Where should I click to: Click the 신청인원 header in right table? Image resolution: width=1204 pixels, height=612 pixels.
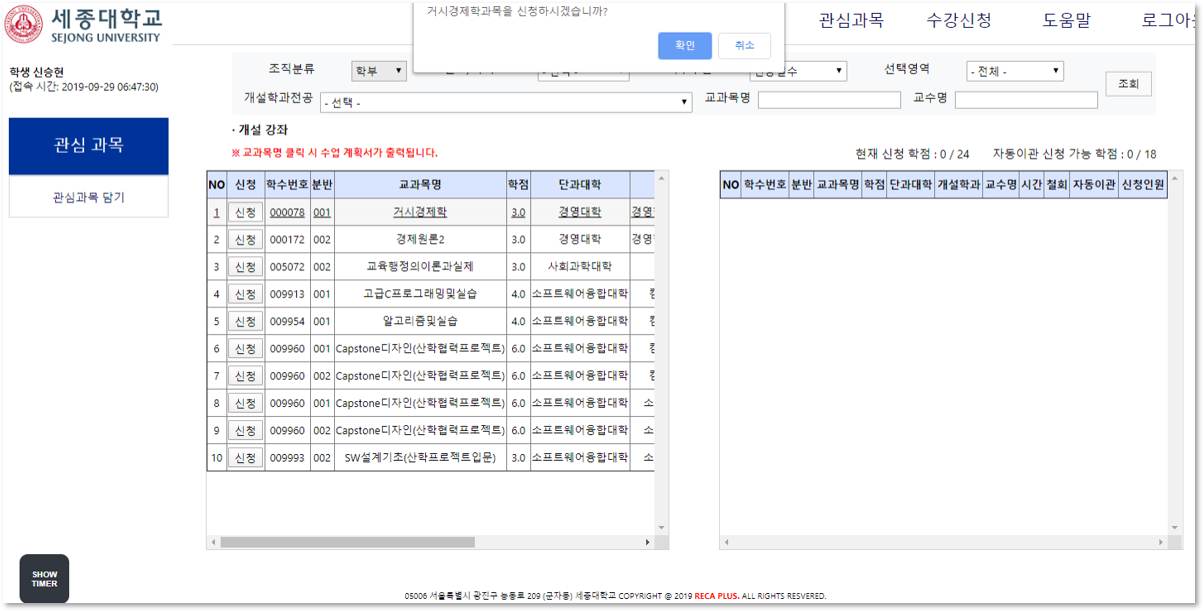click(1142, 185)
